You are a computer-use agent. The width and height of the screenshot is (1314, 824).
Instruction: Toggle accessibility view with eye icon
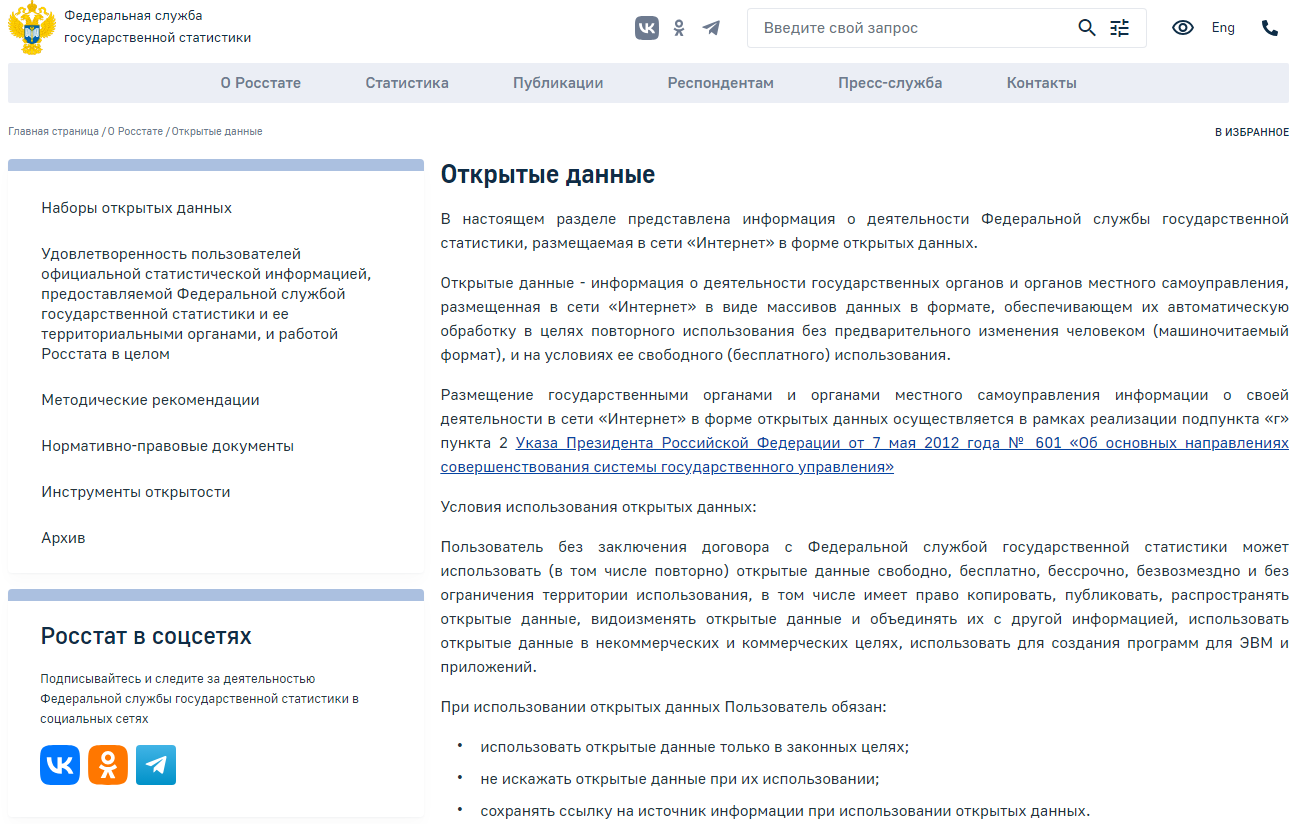1183,28
